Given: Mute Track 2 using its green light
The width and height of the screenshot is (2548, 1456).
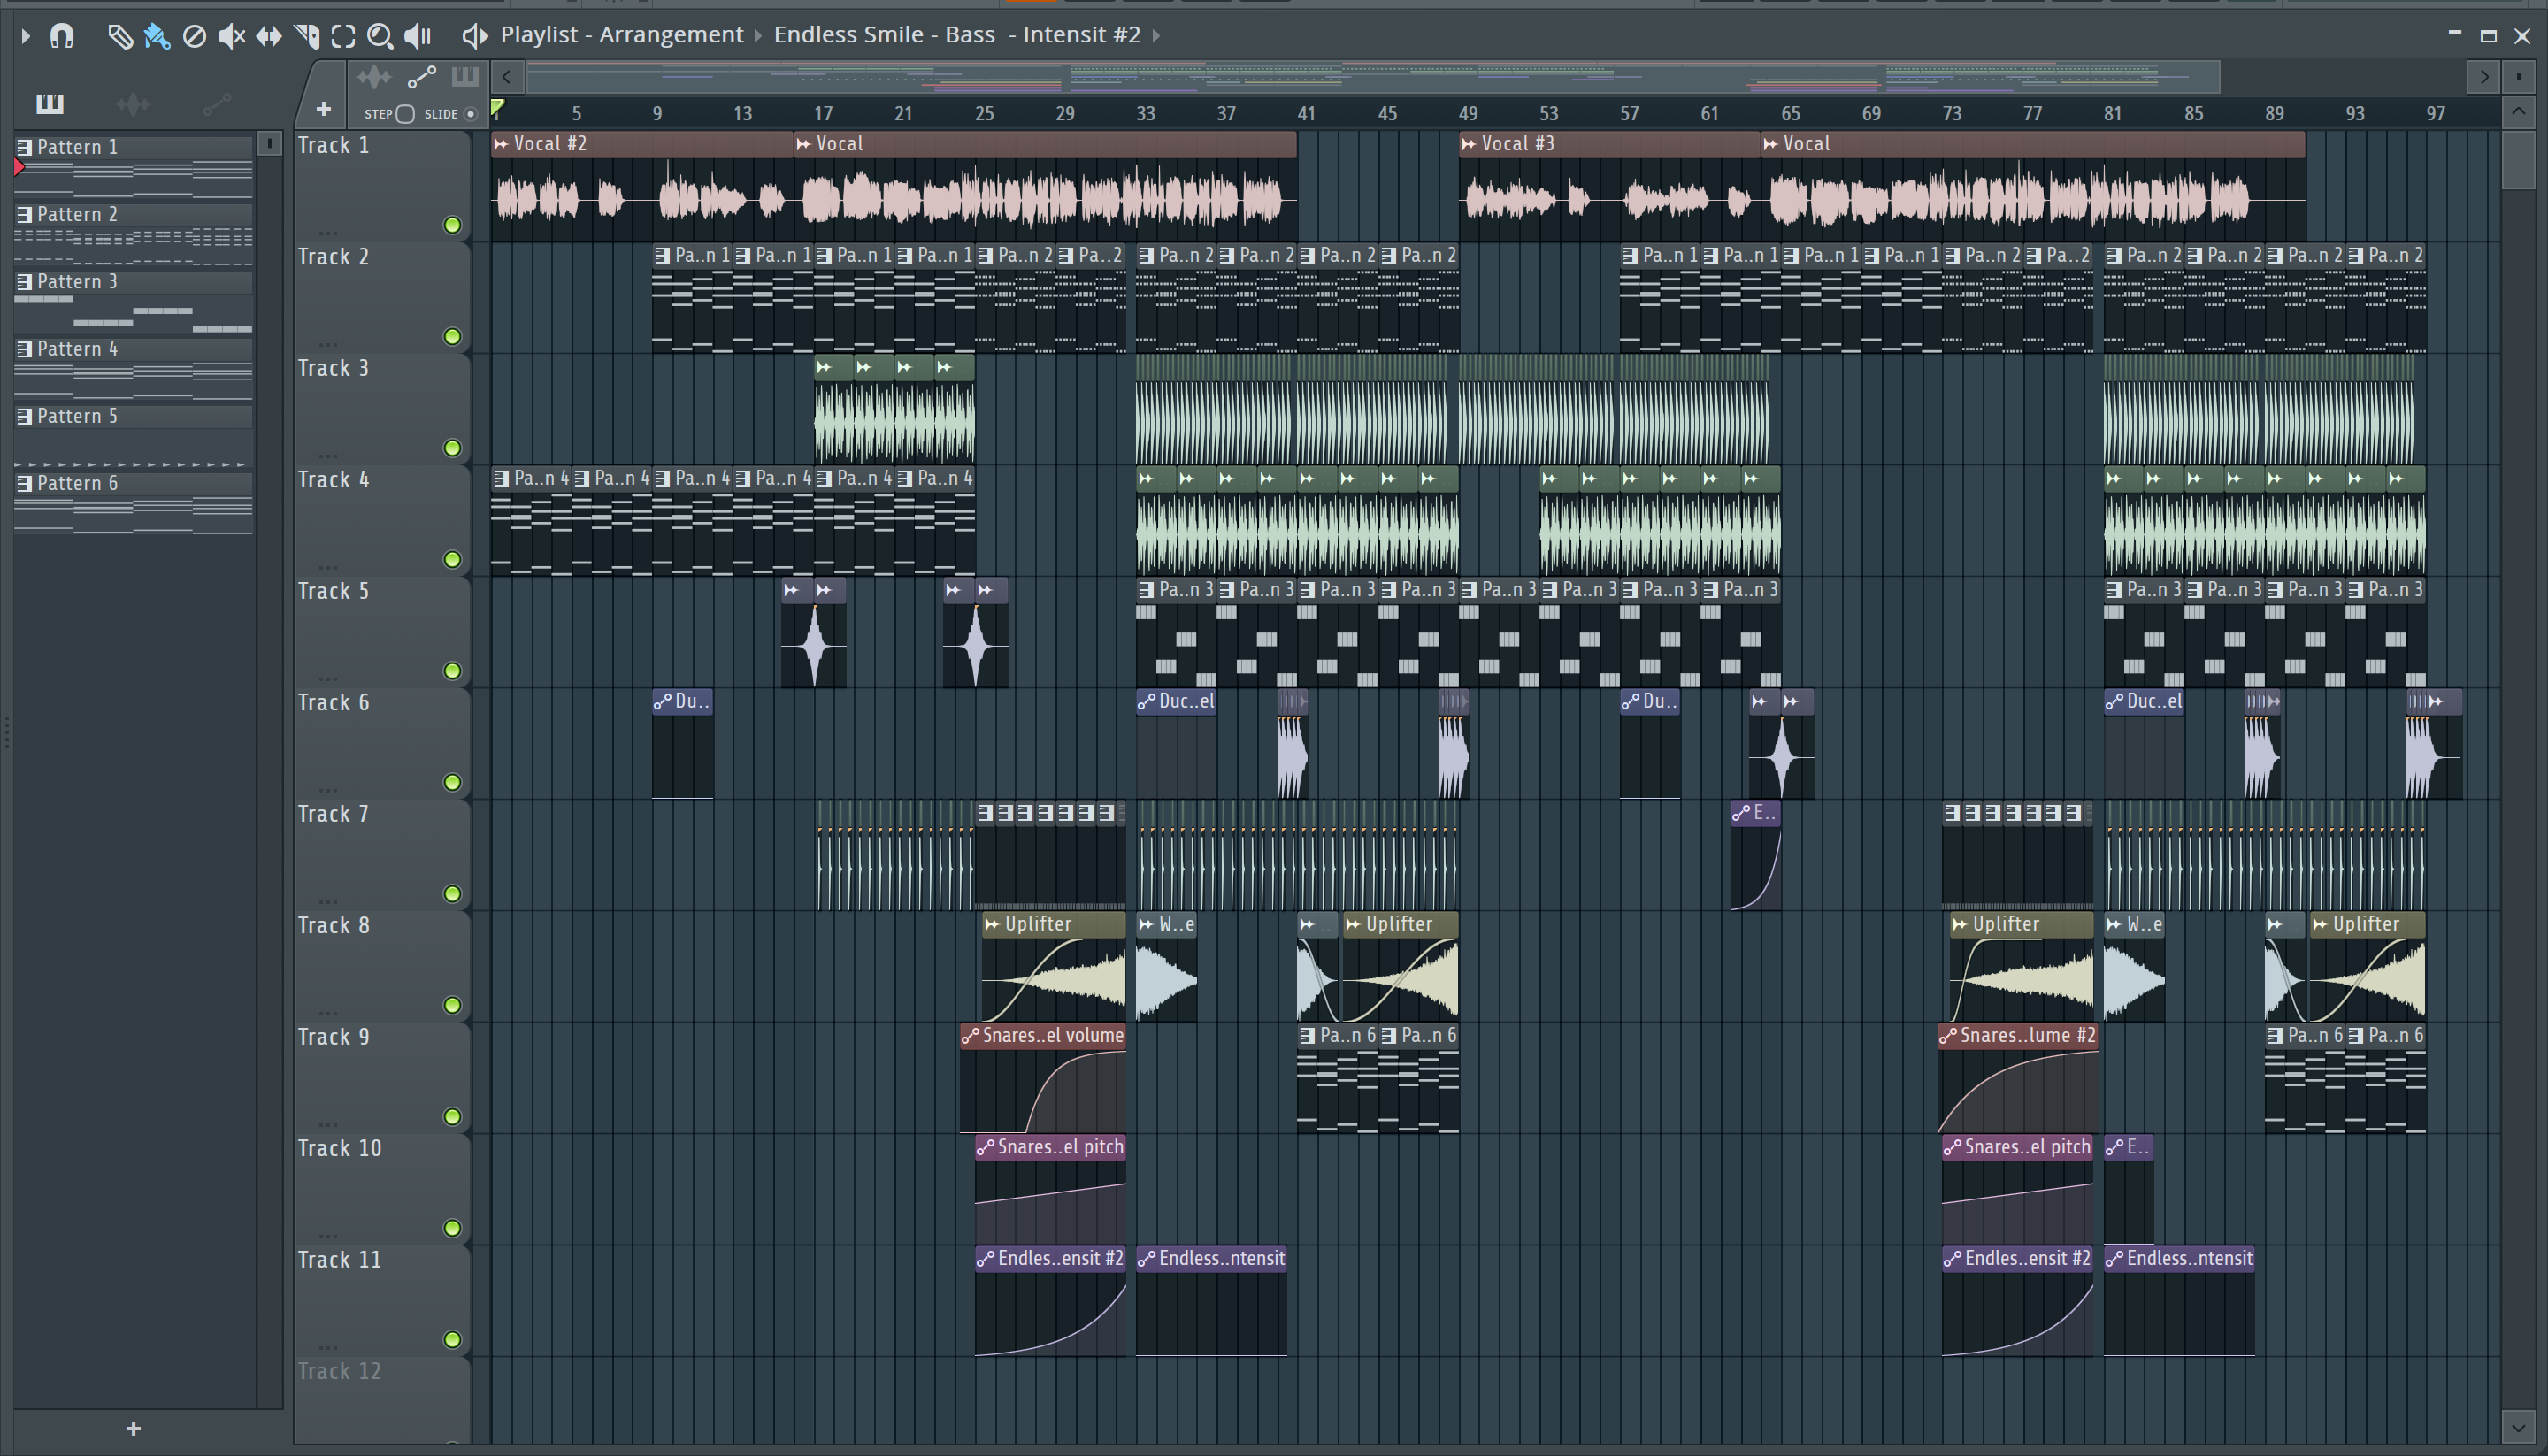Looking at the screenshot, I should (453, 337).
